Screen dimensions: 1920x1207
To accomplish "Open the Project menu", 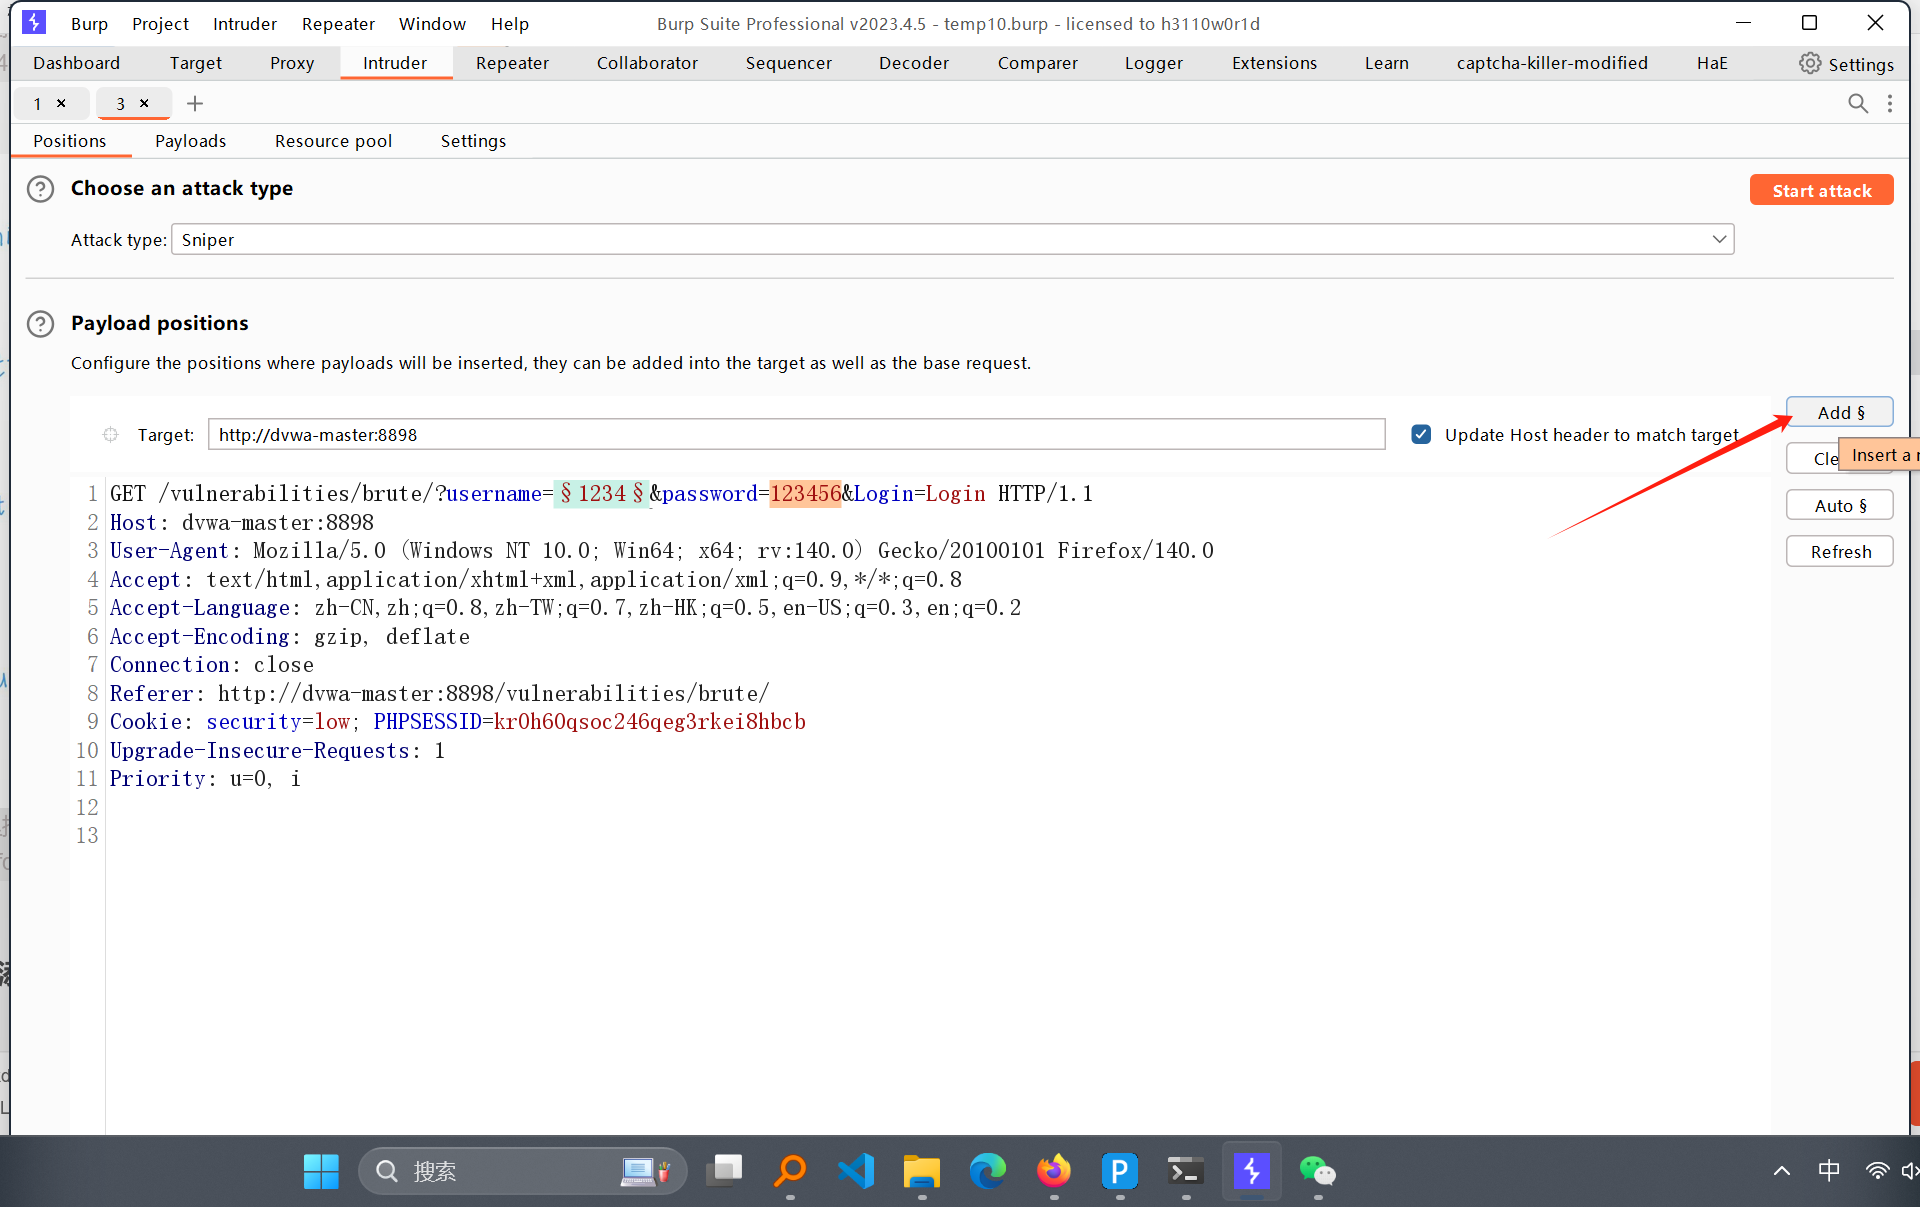I will (x=160, y=23).
